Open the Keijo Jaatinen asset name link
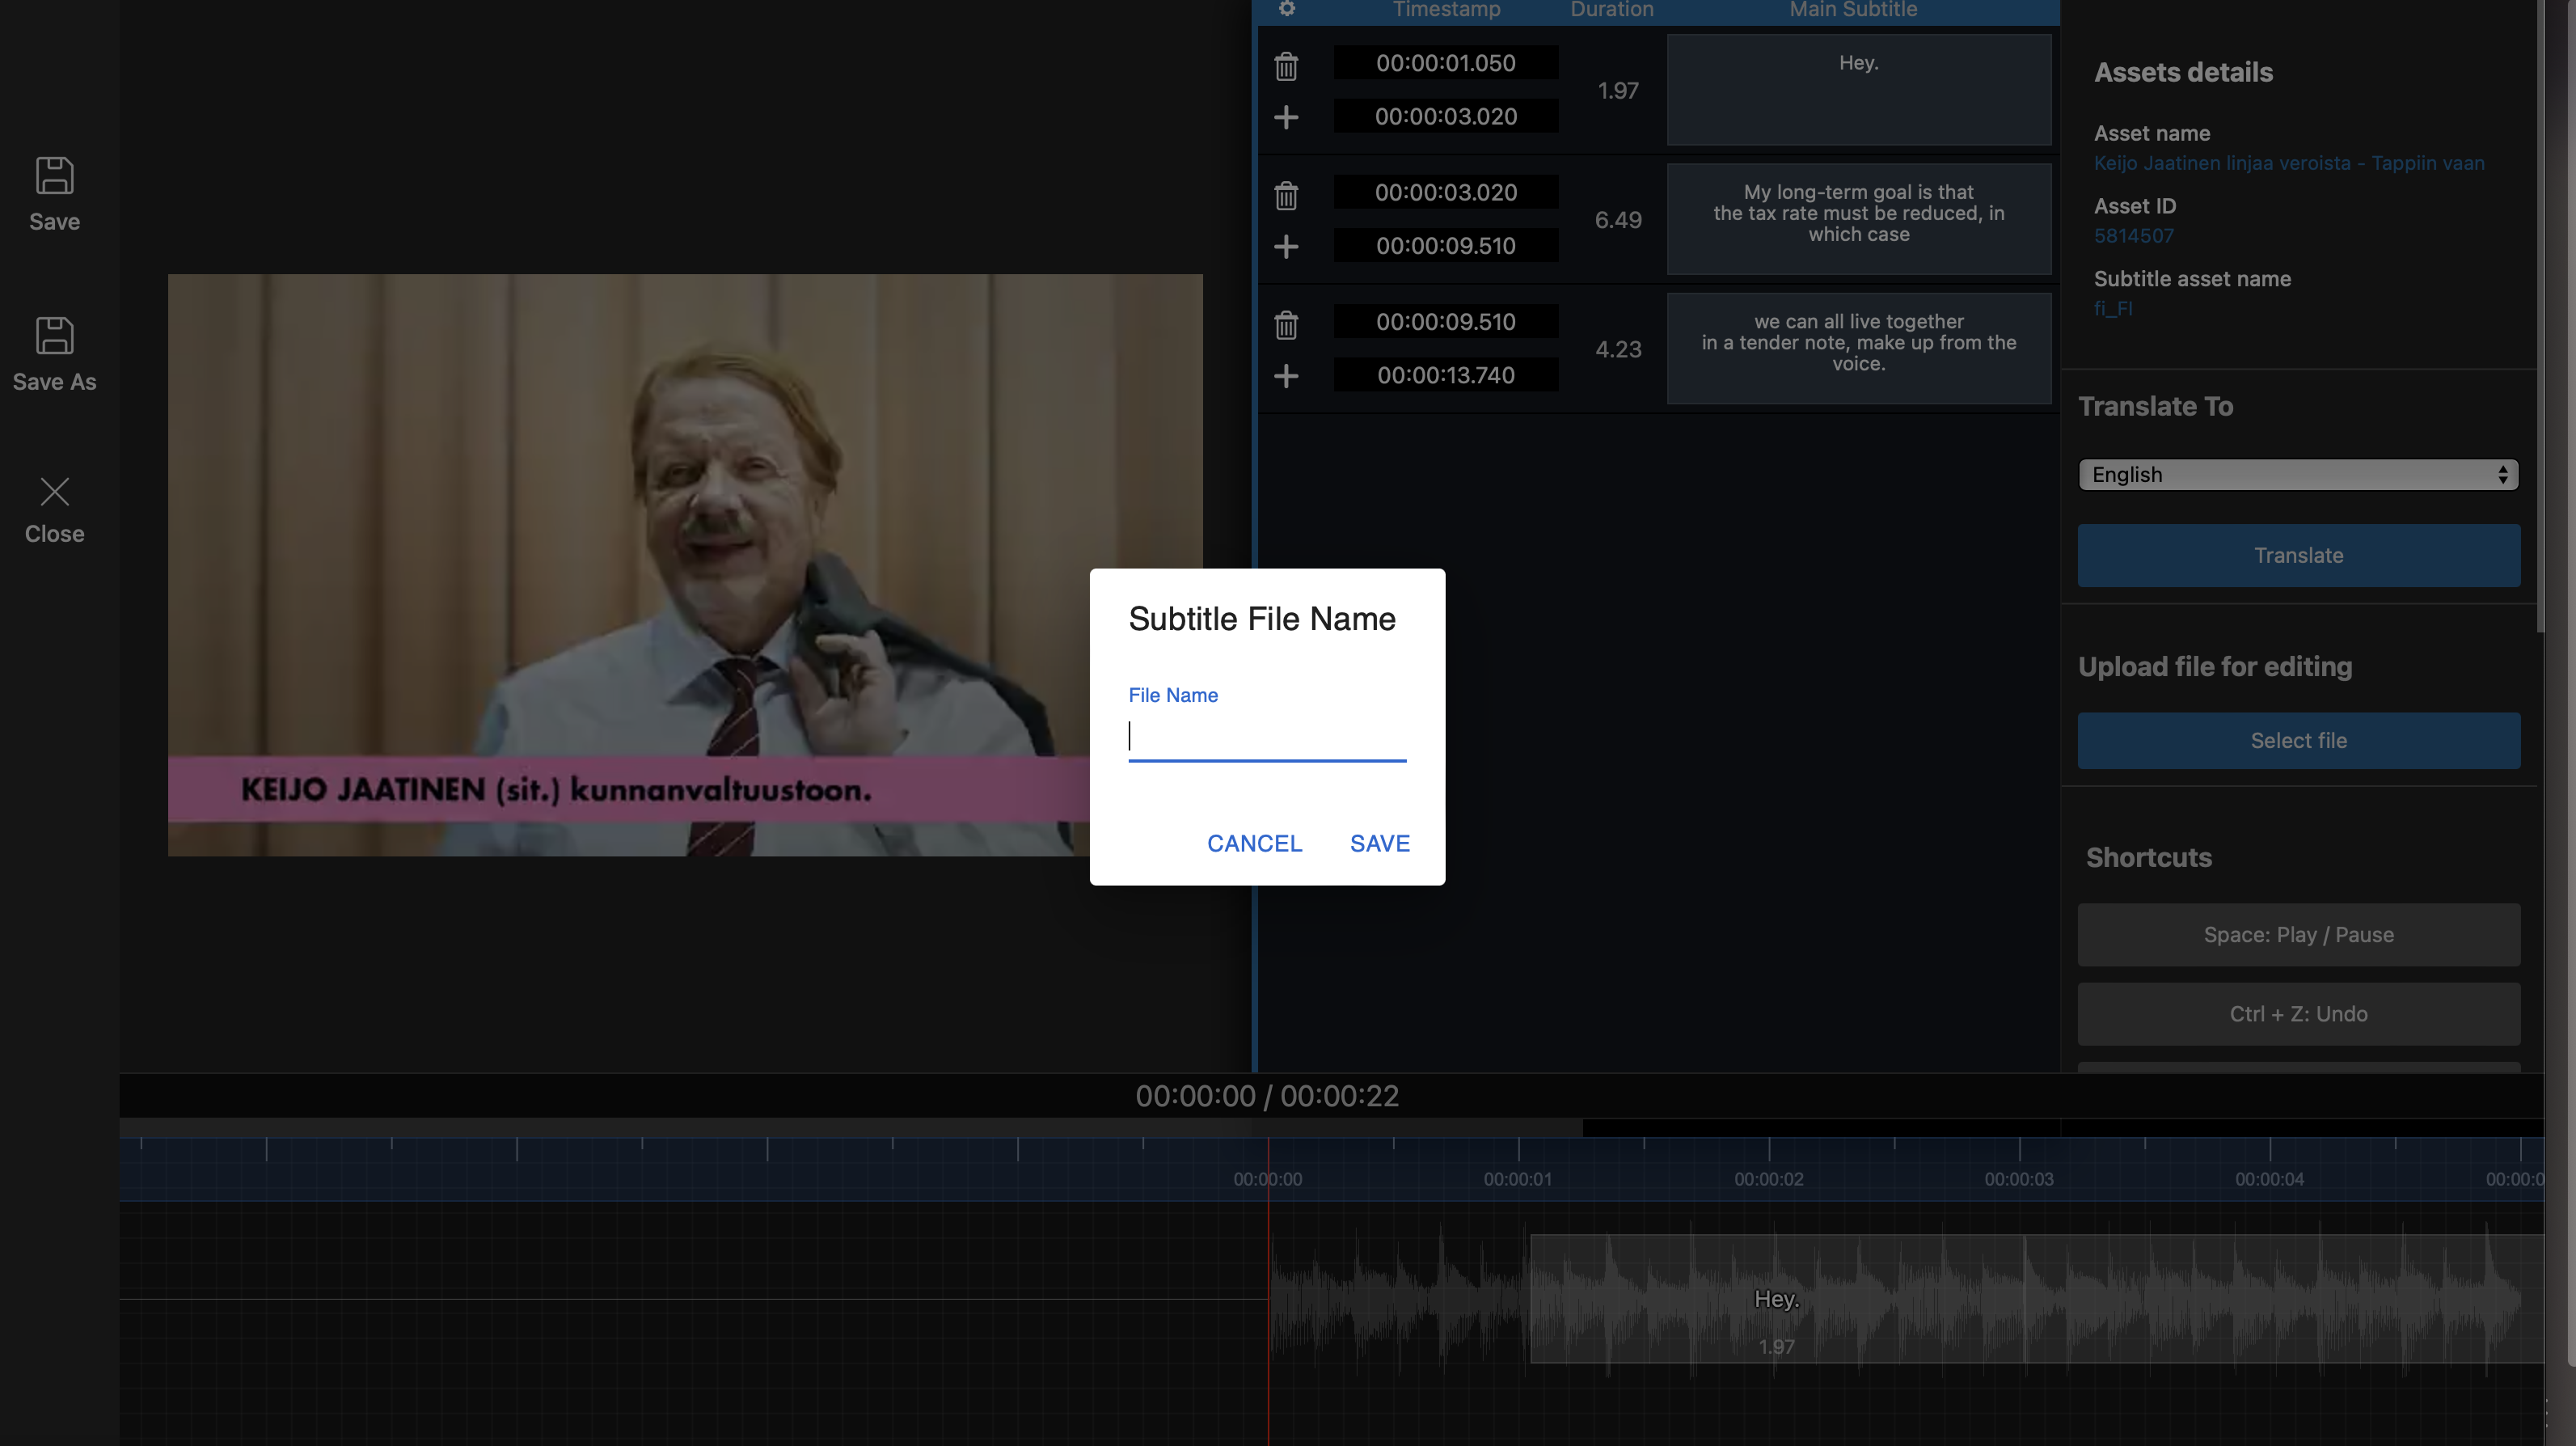The image size is (2576, 1446). (2288, 163)
